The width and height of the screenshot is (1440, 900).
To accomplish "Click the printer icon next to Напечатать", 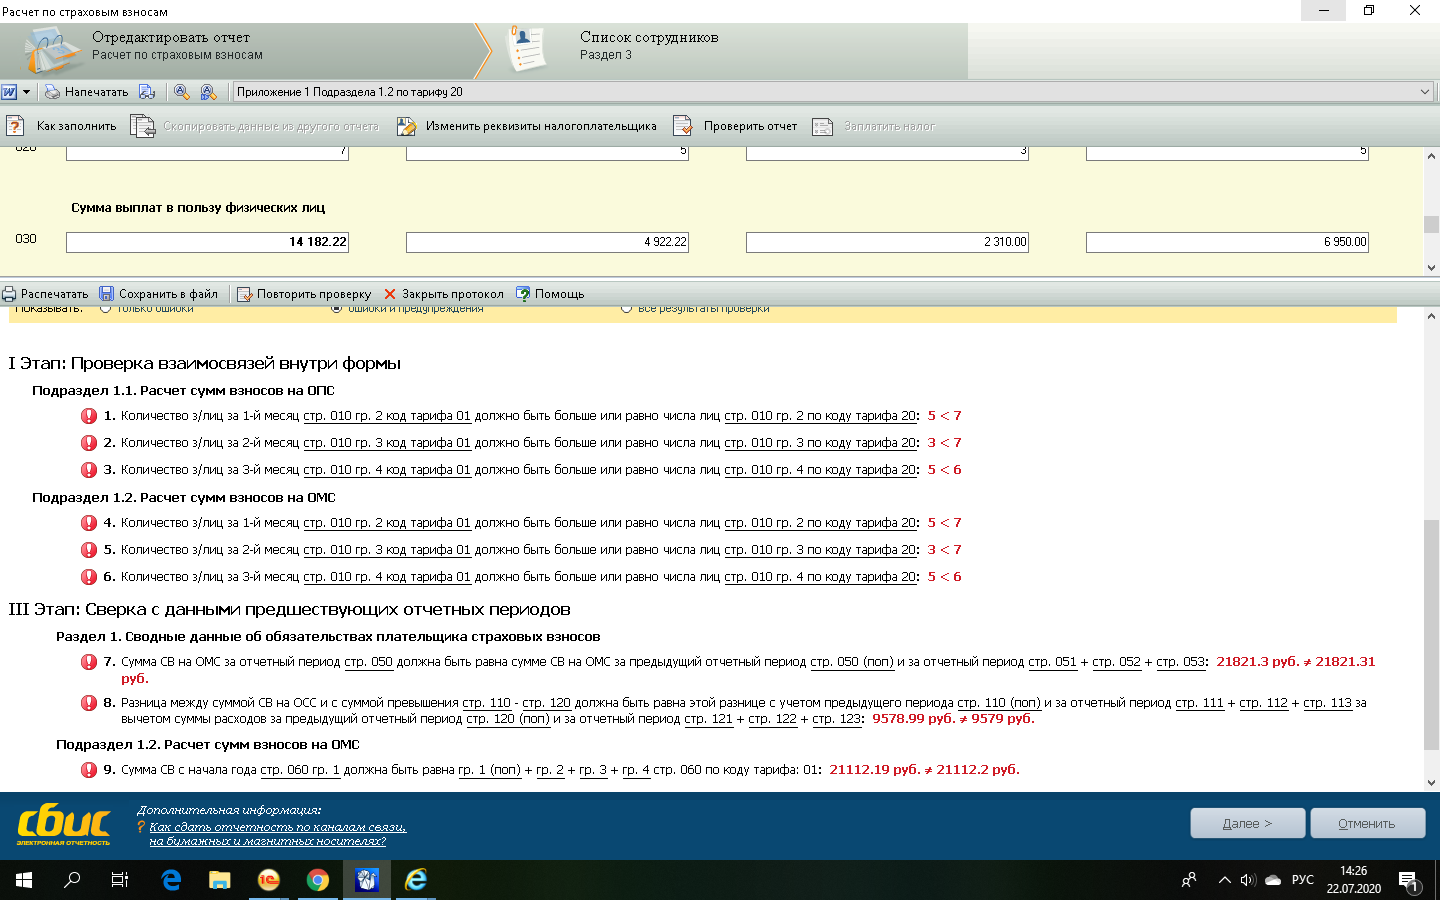I will [53, 92].
